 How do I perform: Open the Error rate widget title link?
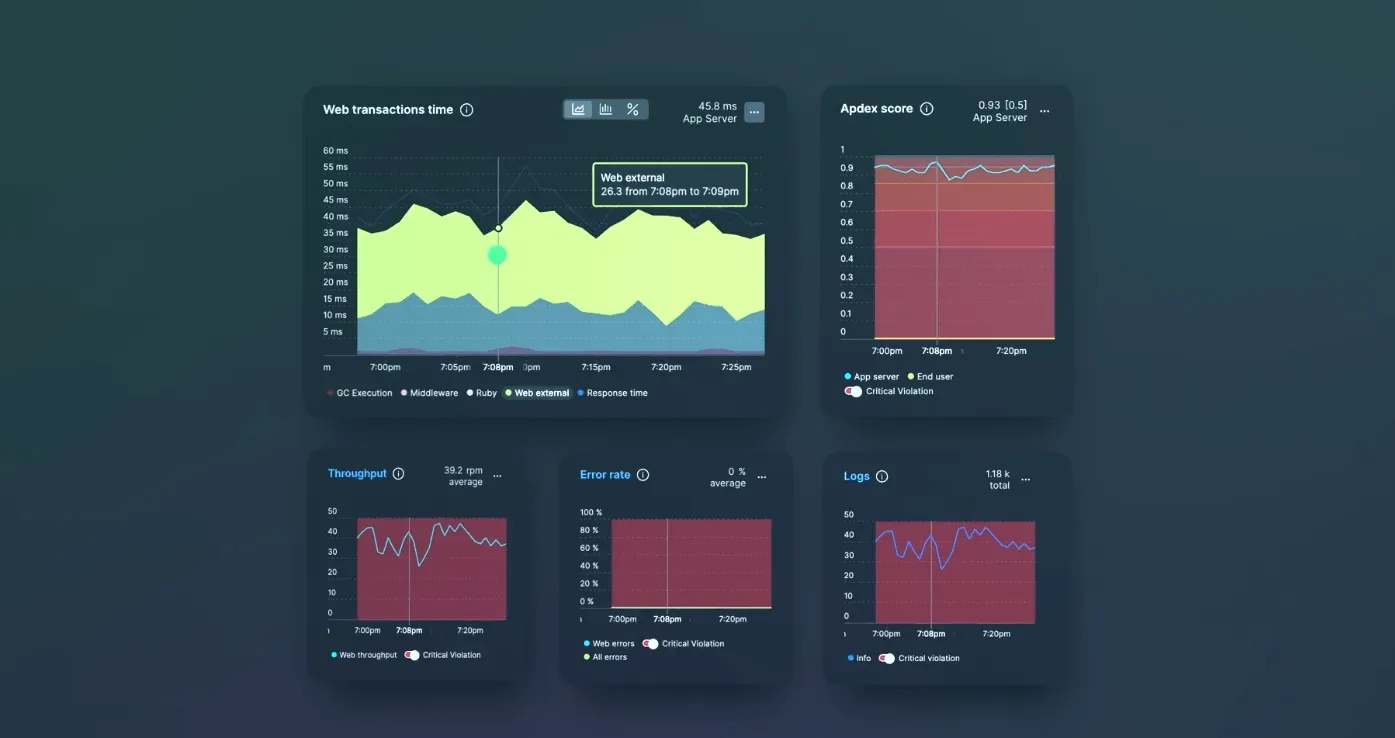[x=605, y=475]
